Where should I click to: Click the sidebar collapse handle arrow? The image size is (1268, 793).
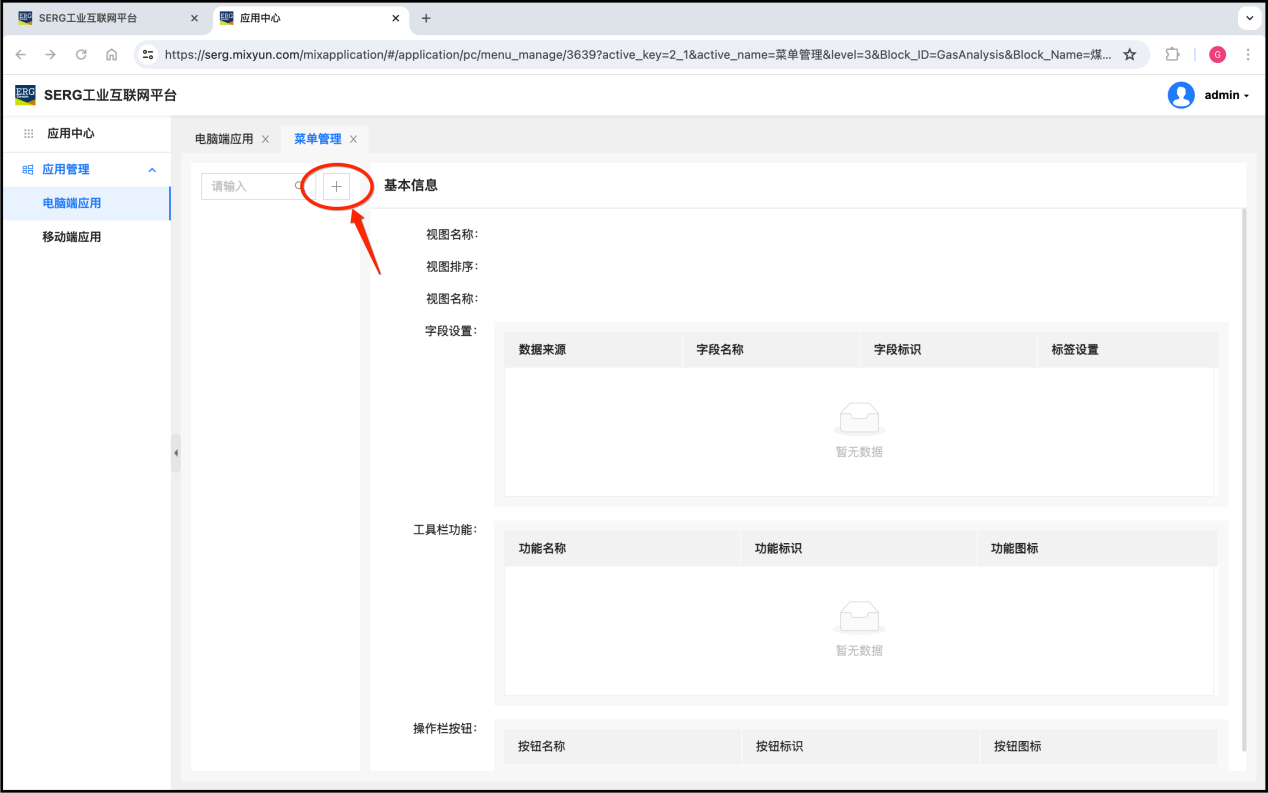176,453
